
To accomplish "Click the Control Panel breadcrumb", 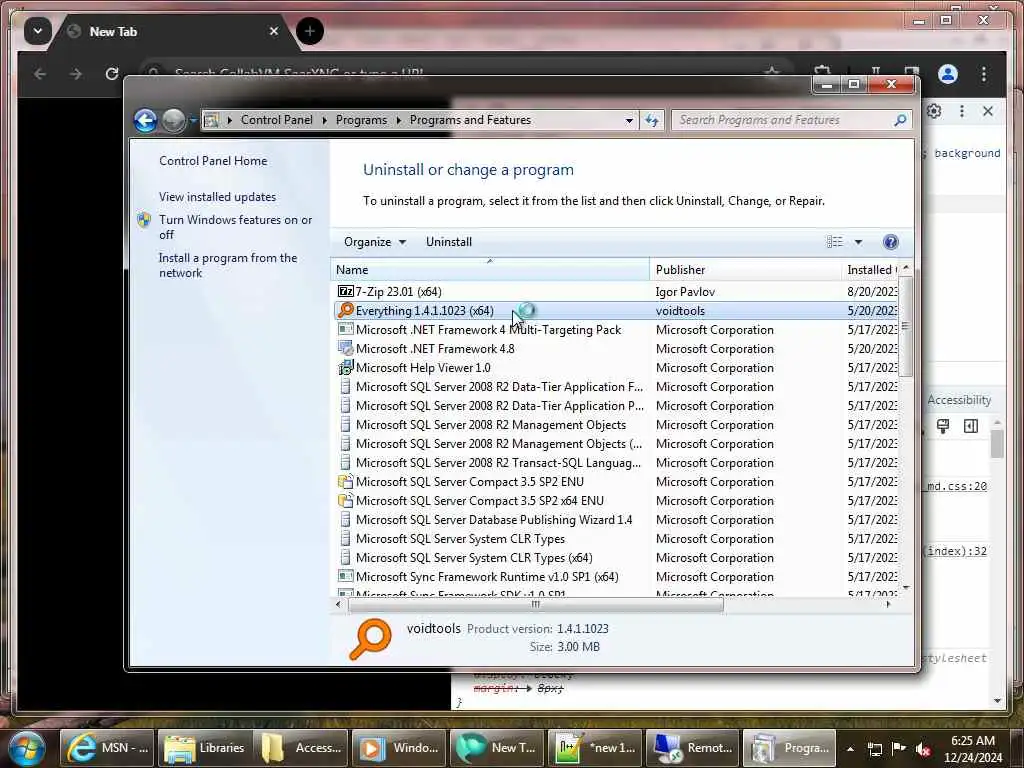I will pos(277,120).
